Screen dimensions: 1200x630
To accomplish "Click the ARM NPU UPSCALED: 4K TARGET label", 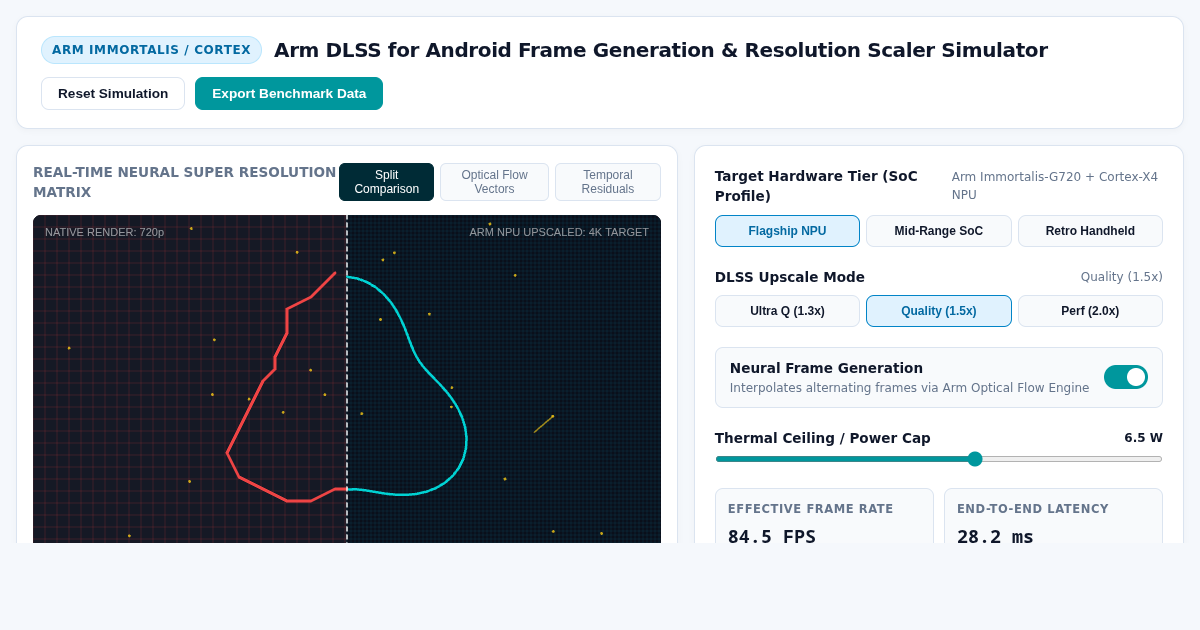I will [559, 232].
